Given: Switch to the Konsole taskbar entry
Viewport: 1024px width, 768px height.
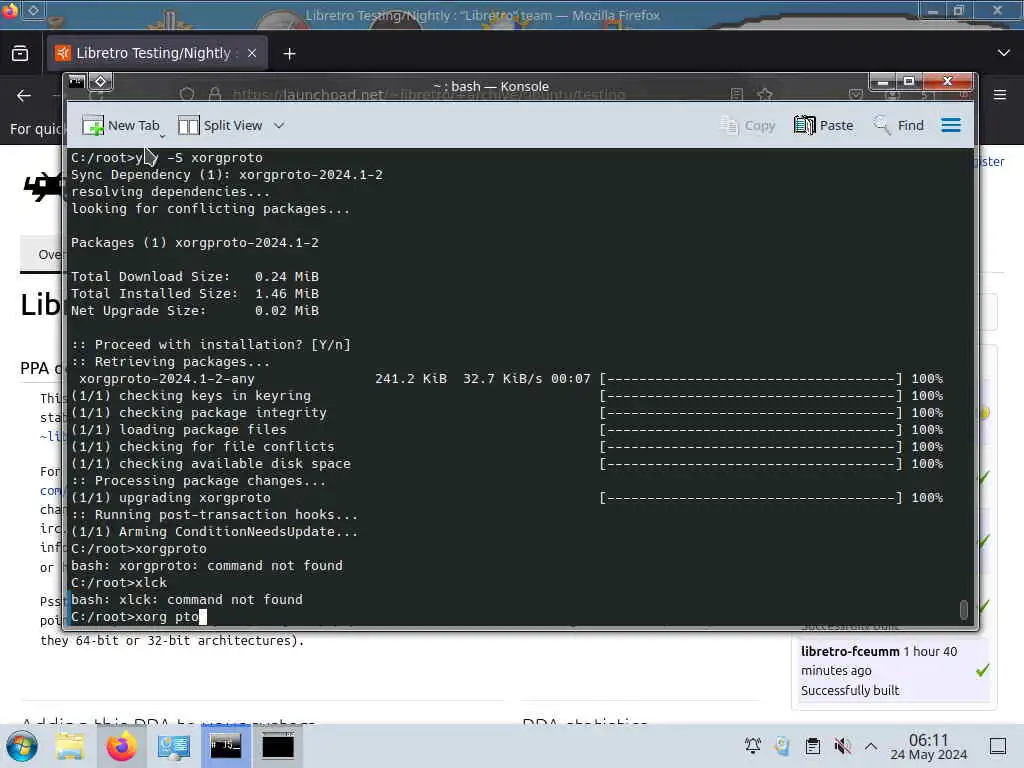Looking at the screenshot, I should (x=225, y=746).
